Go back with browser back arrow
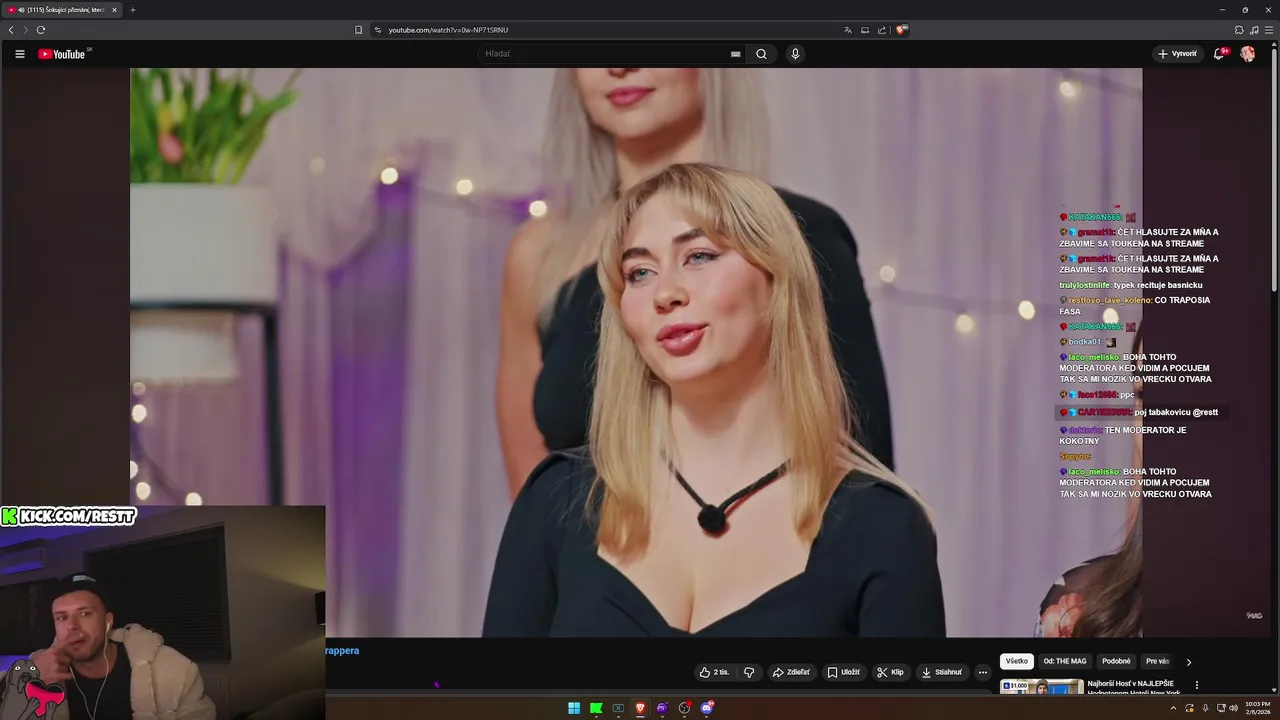Screen dimensions: 1280x720 tap(11, 30)
